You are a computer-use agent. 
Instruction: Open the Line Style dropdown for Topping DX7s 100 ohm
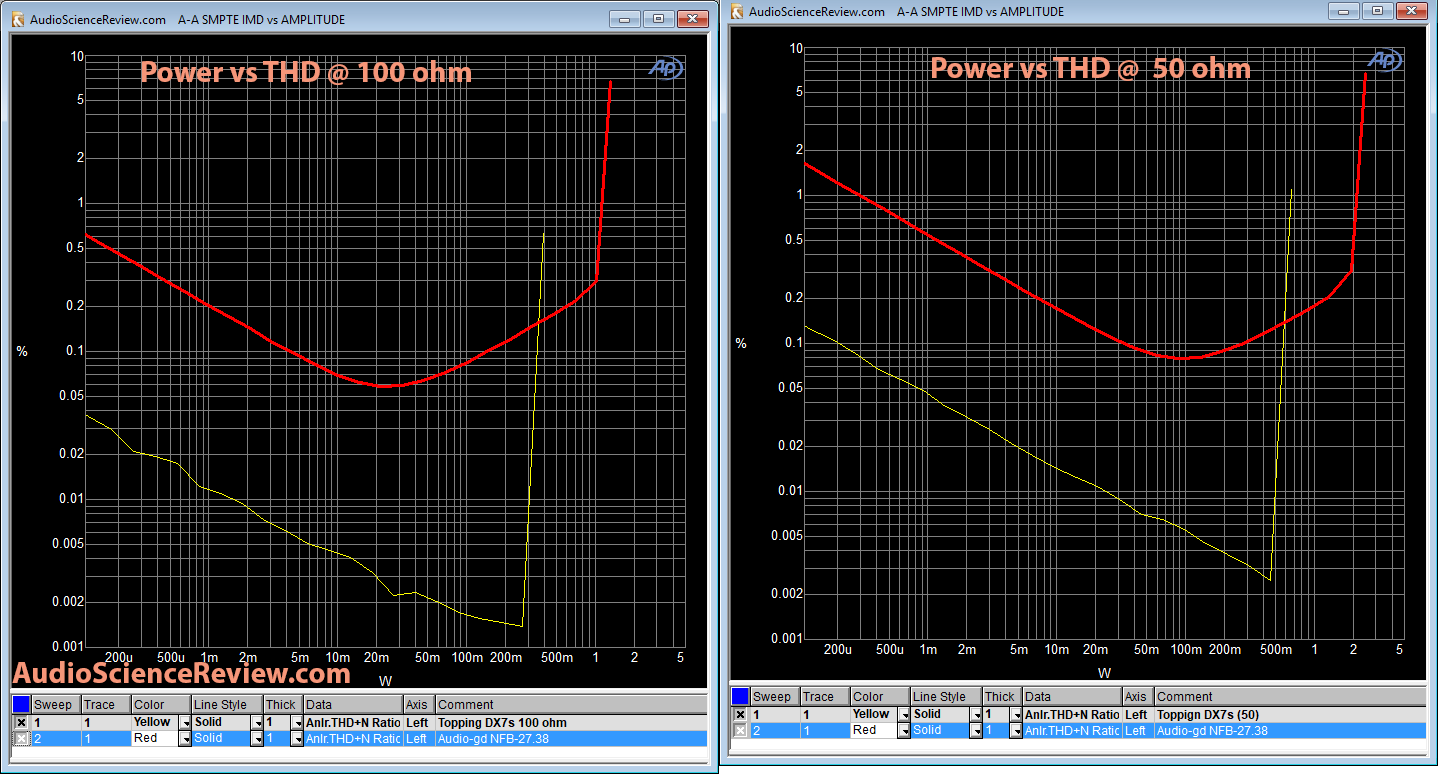tap(257, 722)
